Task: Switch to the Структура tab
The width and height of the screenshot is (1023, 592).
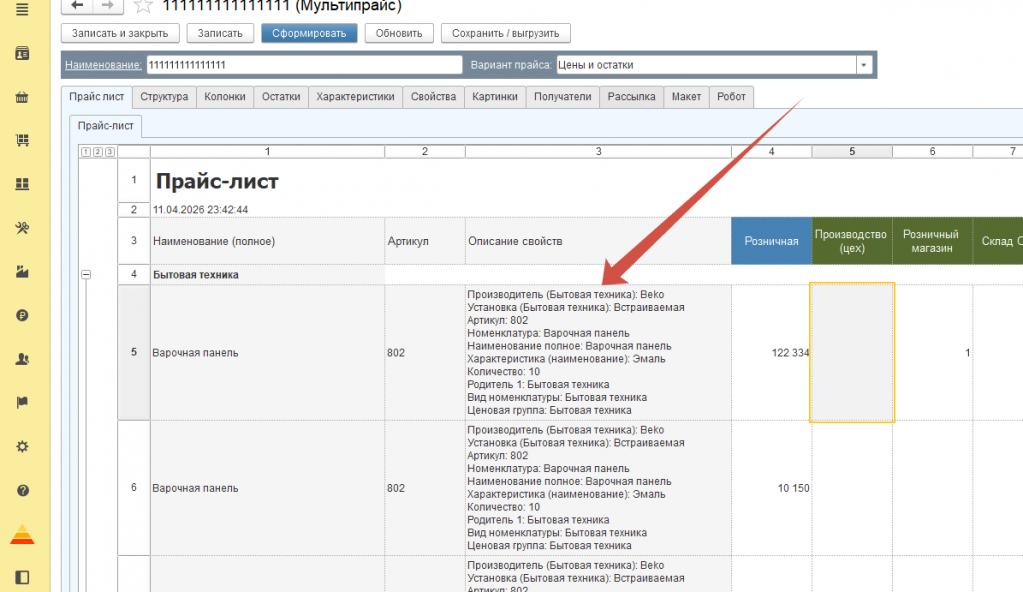Action: pos(164,97)
